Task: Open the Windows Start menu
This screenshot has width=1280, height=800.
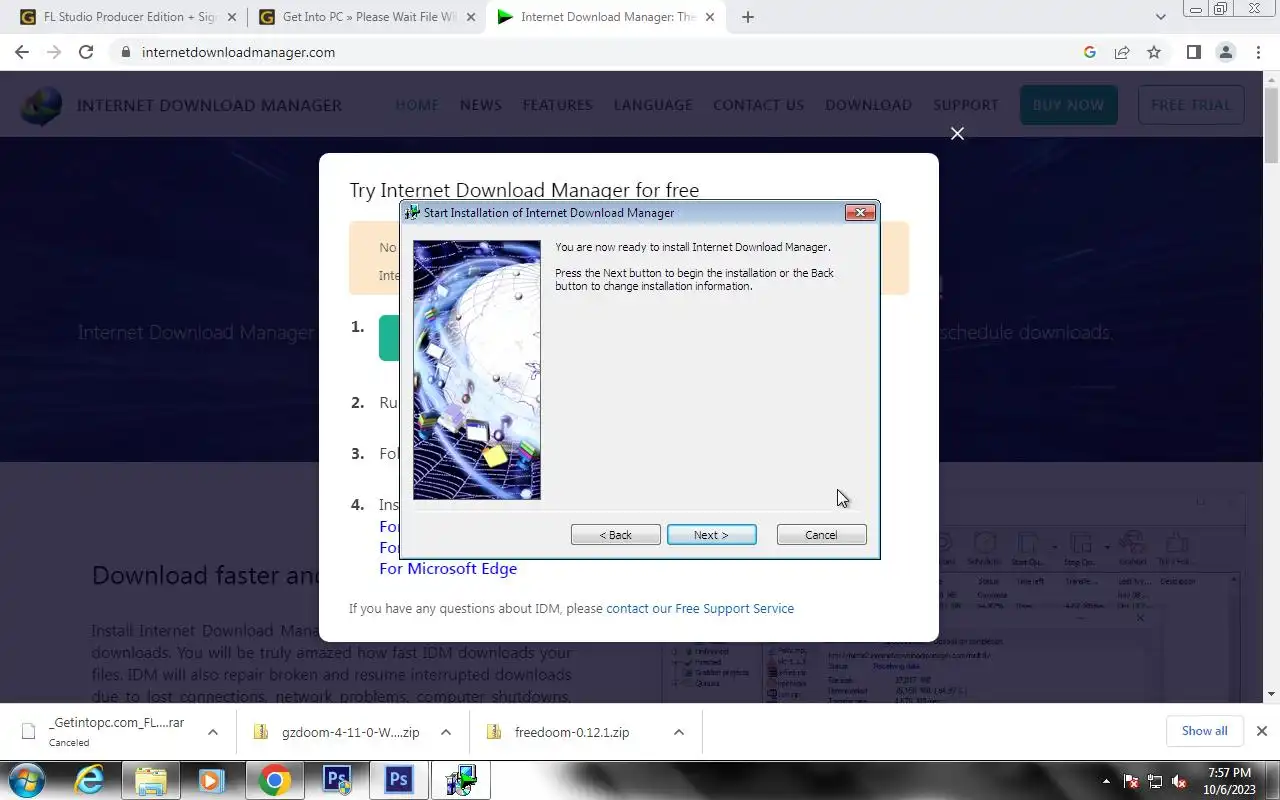Action: point(26,780)
